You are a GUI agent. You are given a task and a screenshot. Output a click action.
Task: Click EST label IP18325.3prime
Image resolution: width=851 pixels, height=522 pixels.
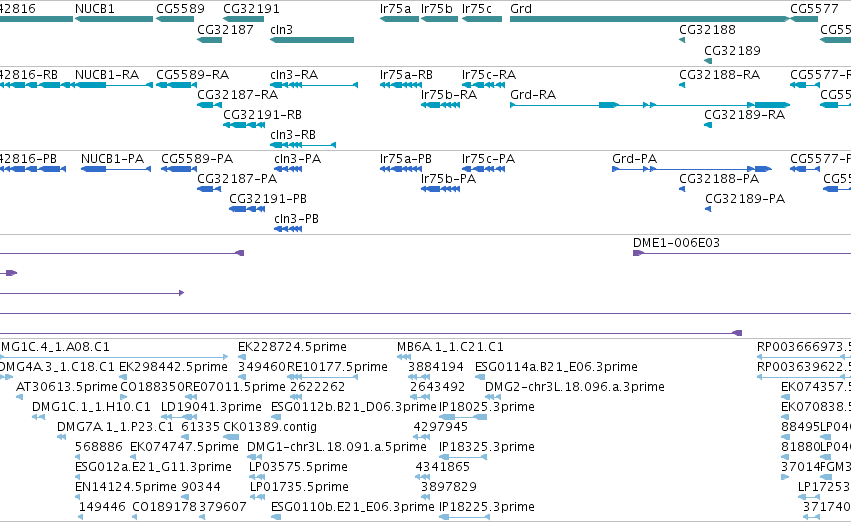pyautogui.click(x=487, y=447)
